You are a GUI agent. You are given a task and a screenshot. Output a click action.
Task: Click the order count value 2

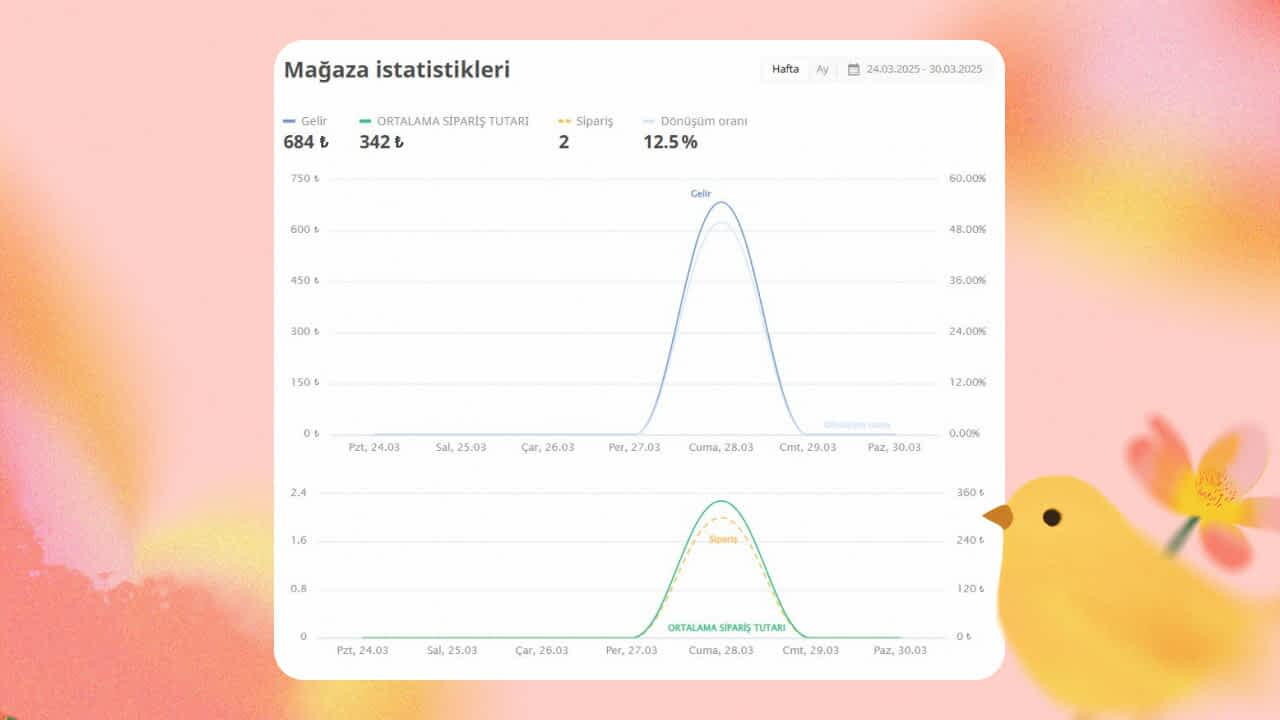click(564, 142)
